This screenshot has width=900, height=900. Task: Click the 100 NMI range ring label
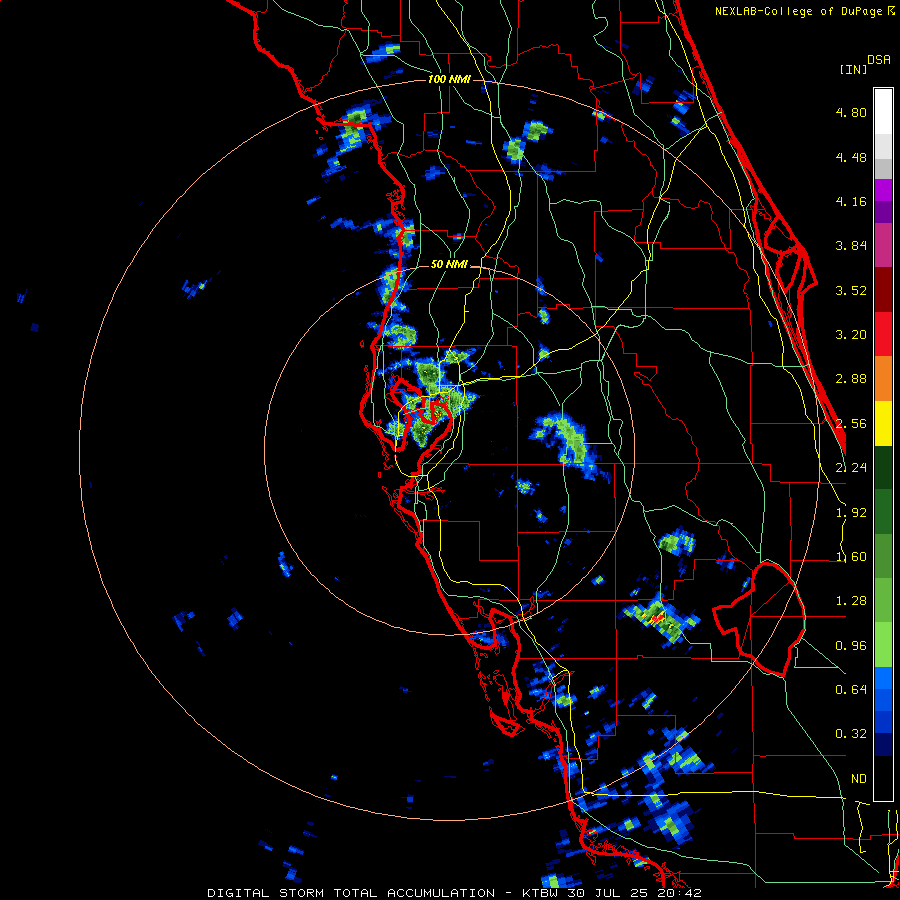(x=449, y=79)
